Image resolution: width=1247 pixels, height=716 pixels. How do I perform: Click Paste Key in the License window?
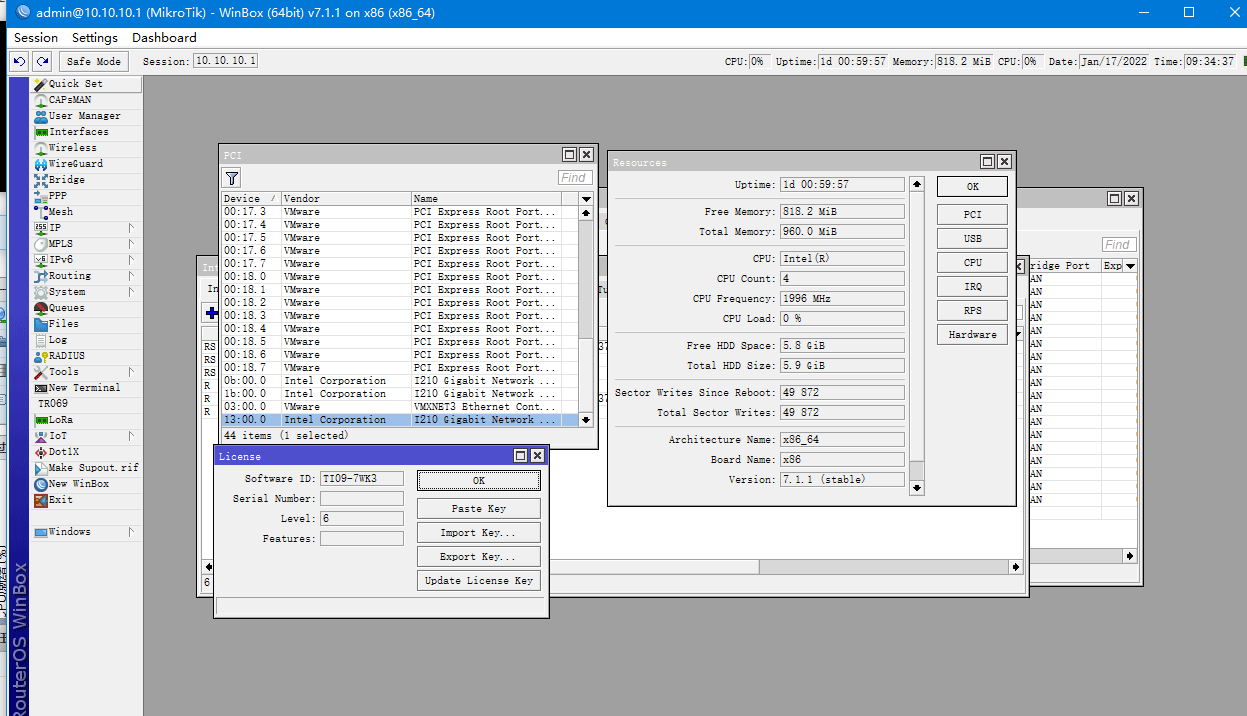pos(478,507)
